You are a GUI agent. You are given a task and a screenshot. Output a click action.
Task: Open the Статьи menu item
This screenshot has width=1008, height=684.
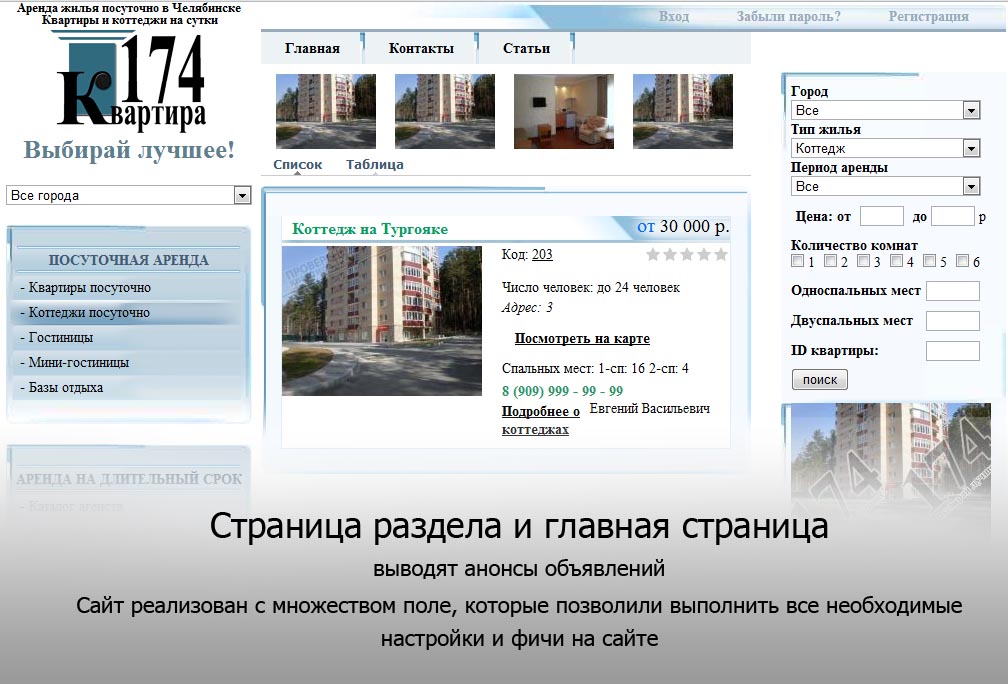coord(526,48)
